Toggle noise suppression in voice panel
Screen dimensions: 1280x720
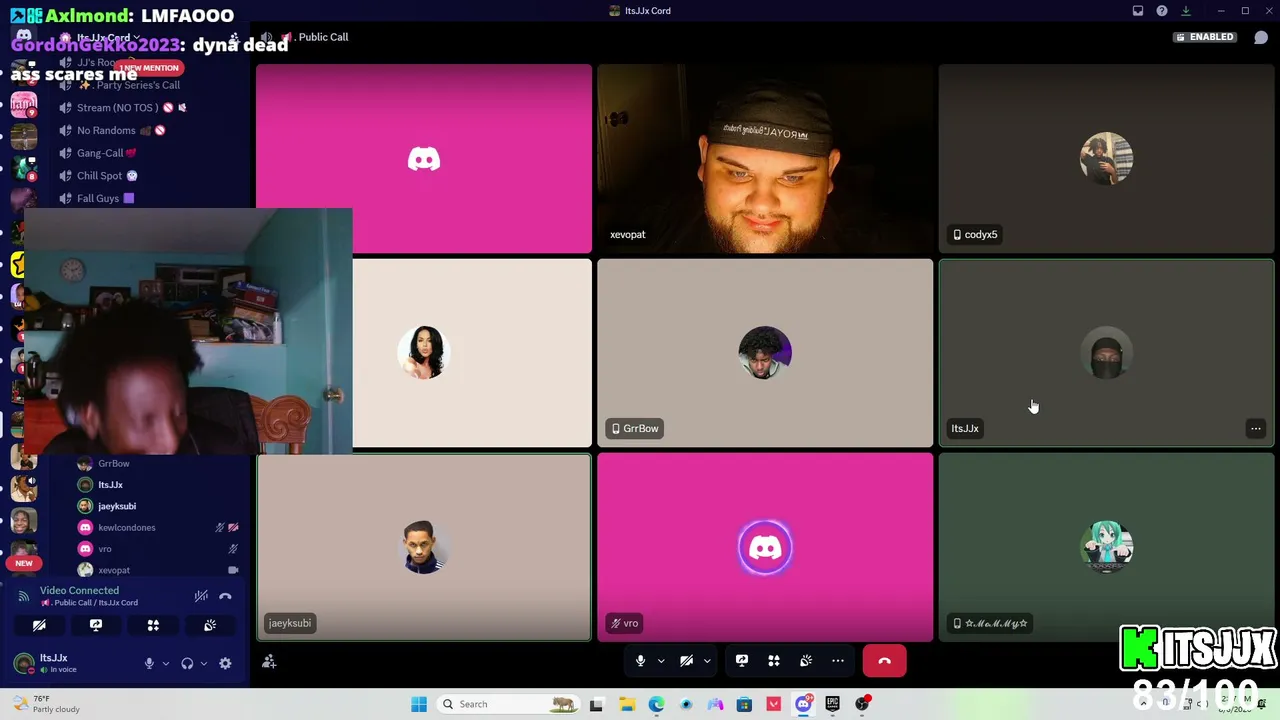(201, 596)
